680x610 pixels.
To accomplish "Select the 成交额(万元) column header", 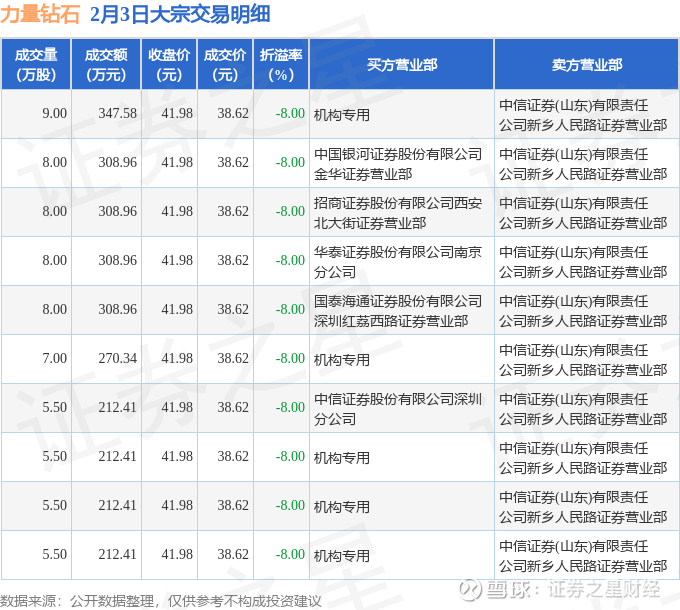I will [106, 65].
